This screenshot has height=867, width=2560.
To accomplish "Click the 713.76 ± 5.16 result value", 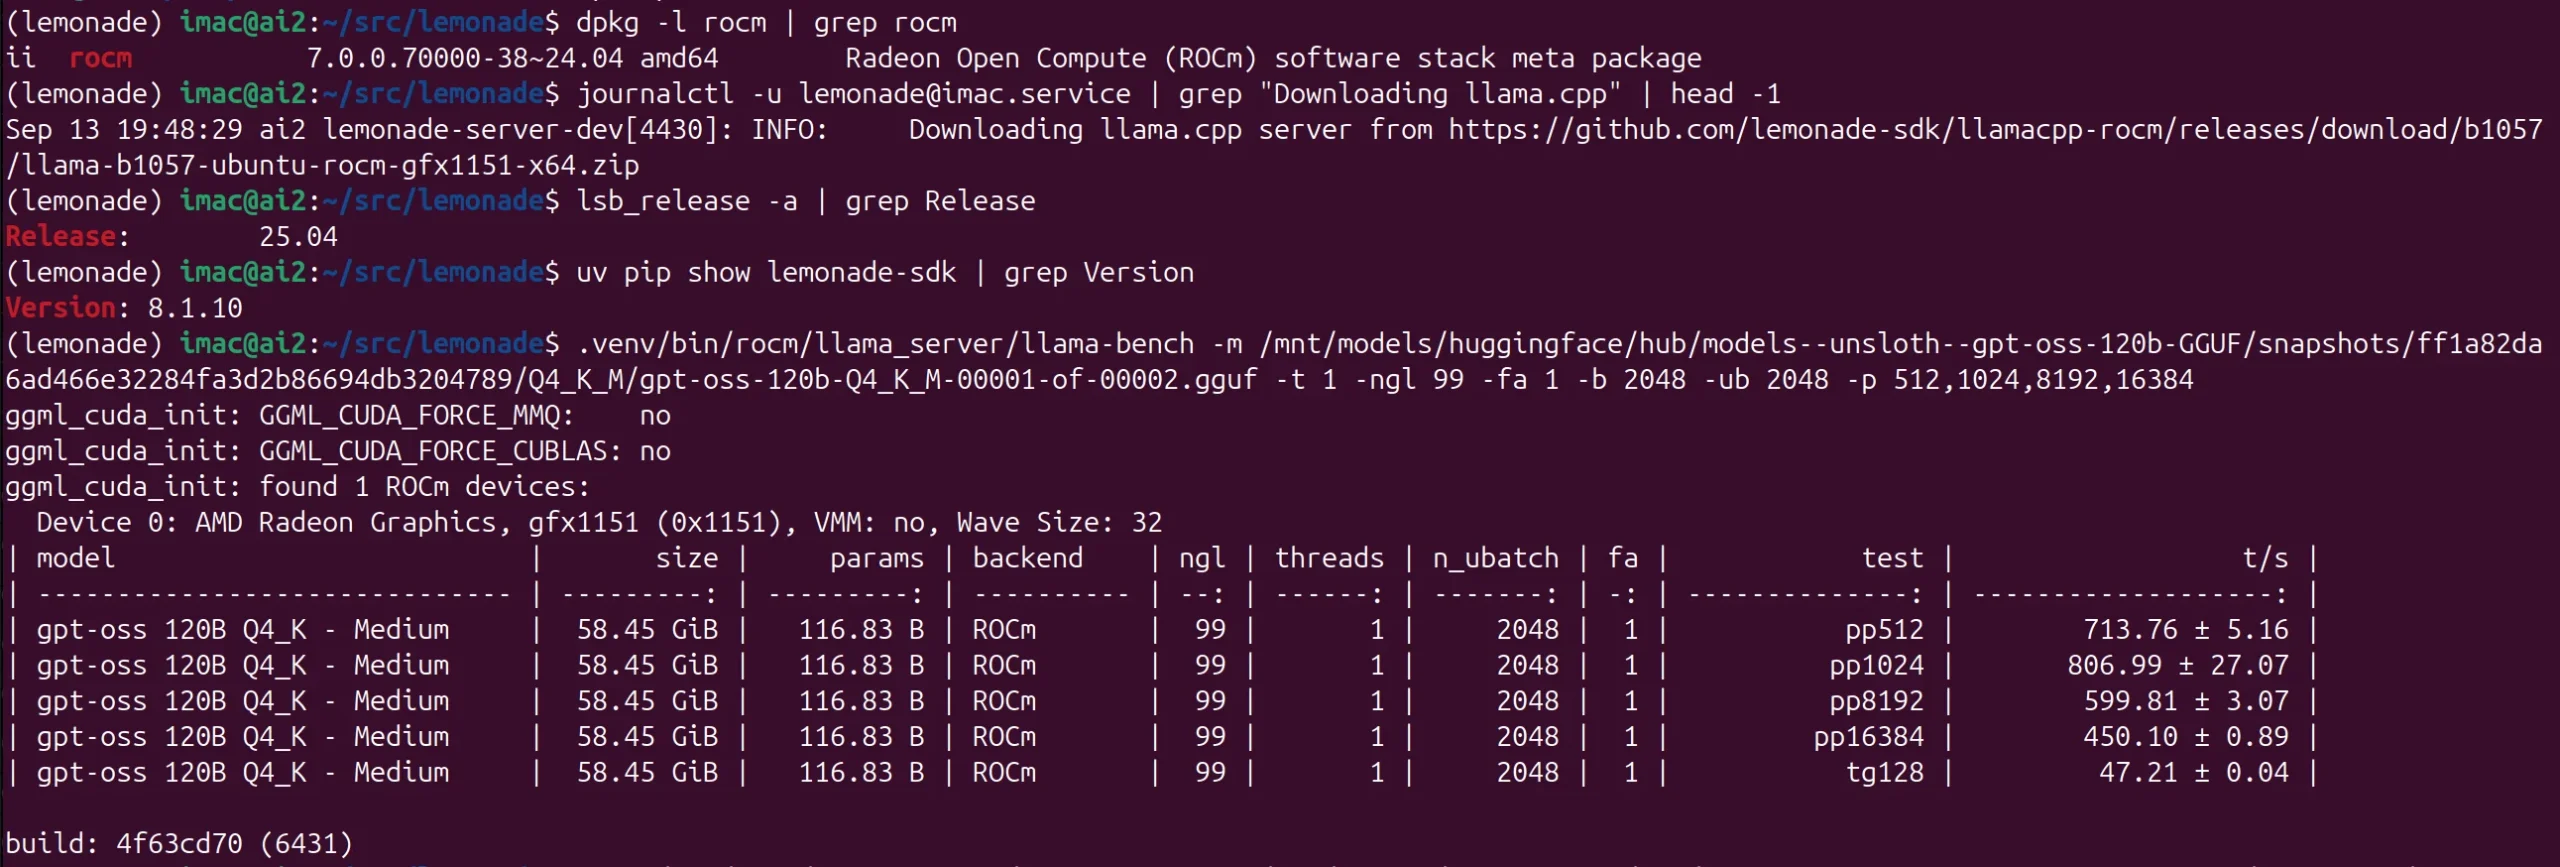I will click(x=2185, y=630).
